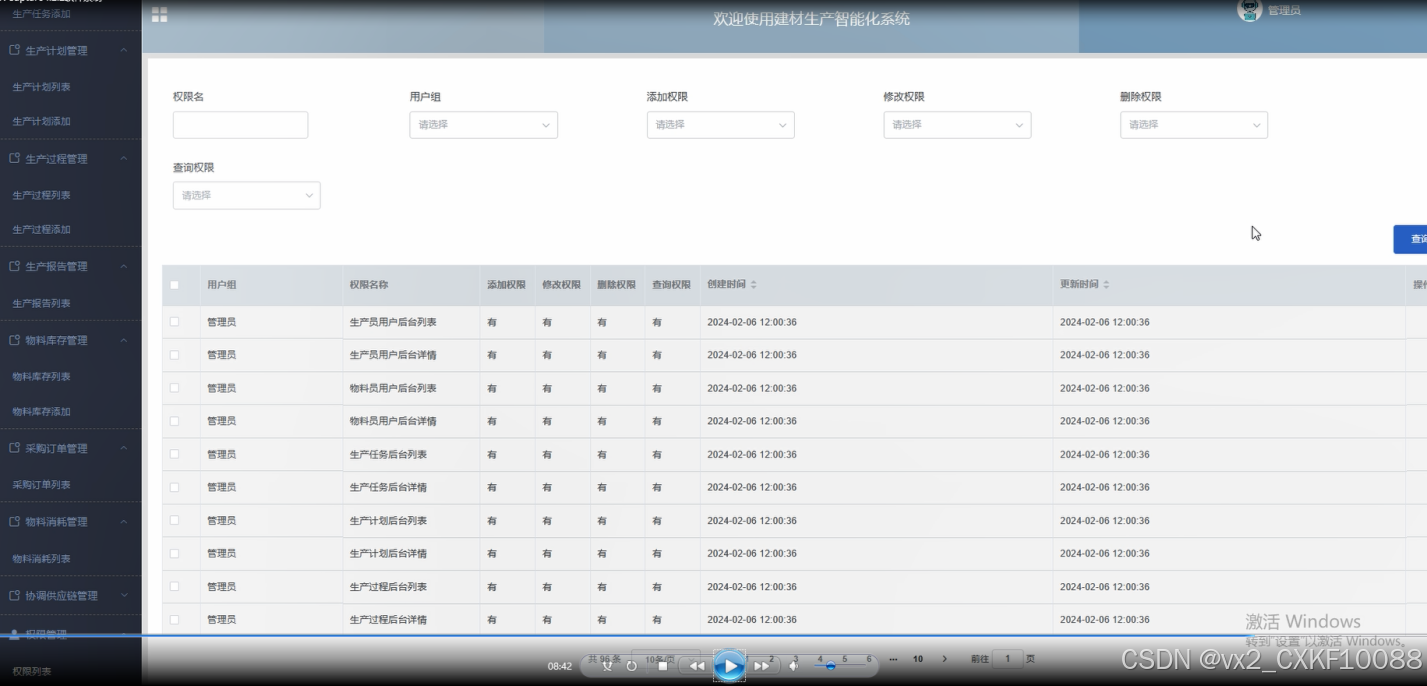
Task: Open 物料库存列表 in sidebar
Action: point(41,377)
